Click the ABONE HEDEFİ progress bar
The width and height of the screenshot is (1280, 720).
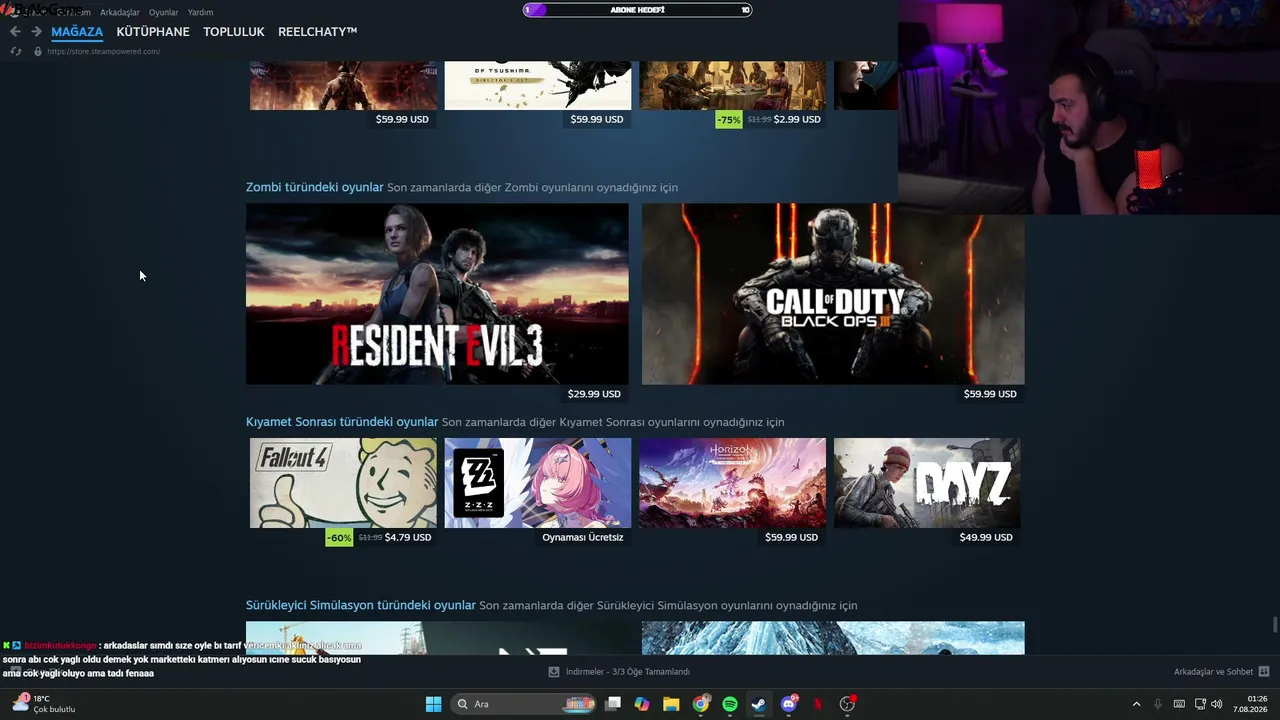(638, 10)
